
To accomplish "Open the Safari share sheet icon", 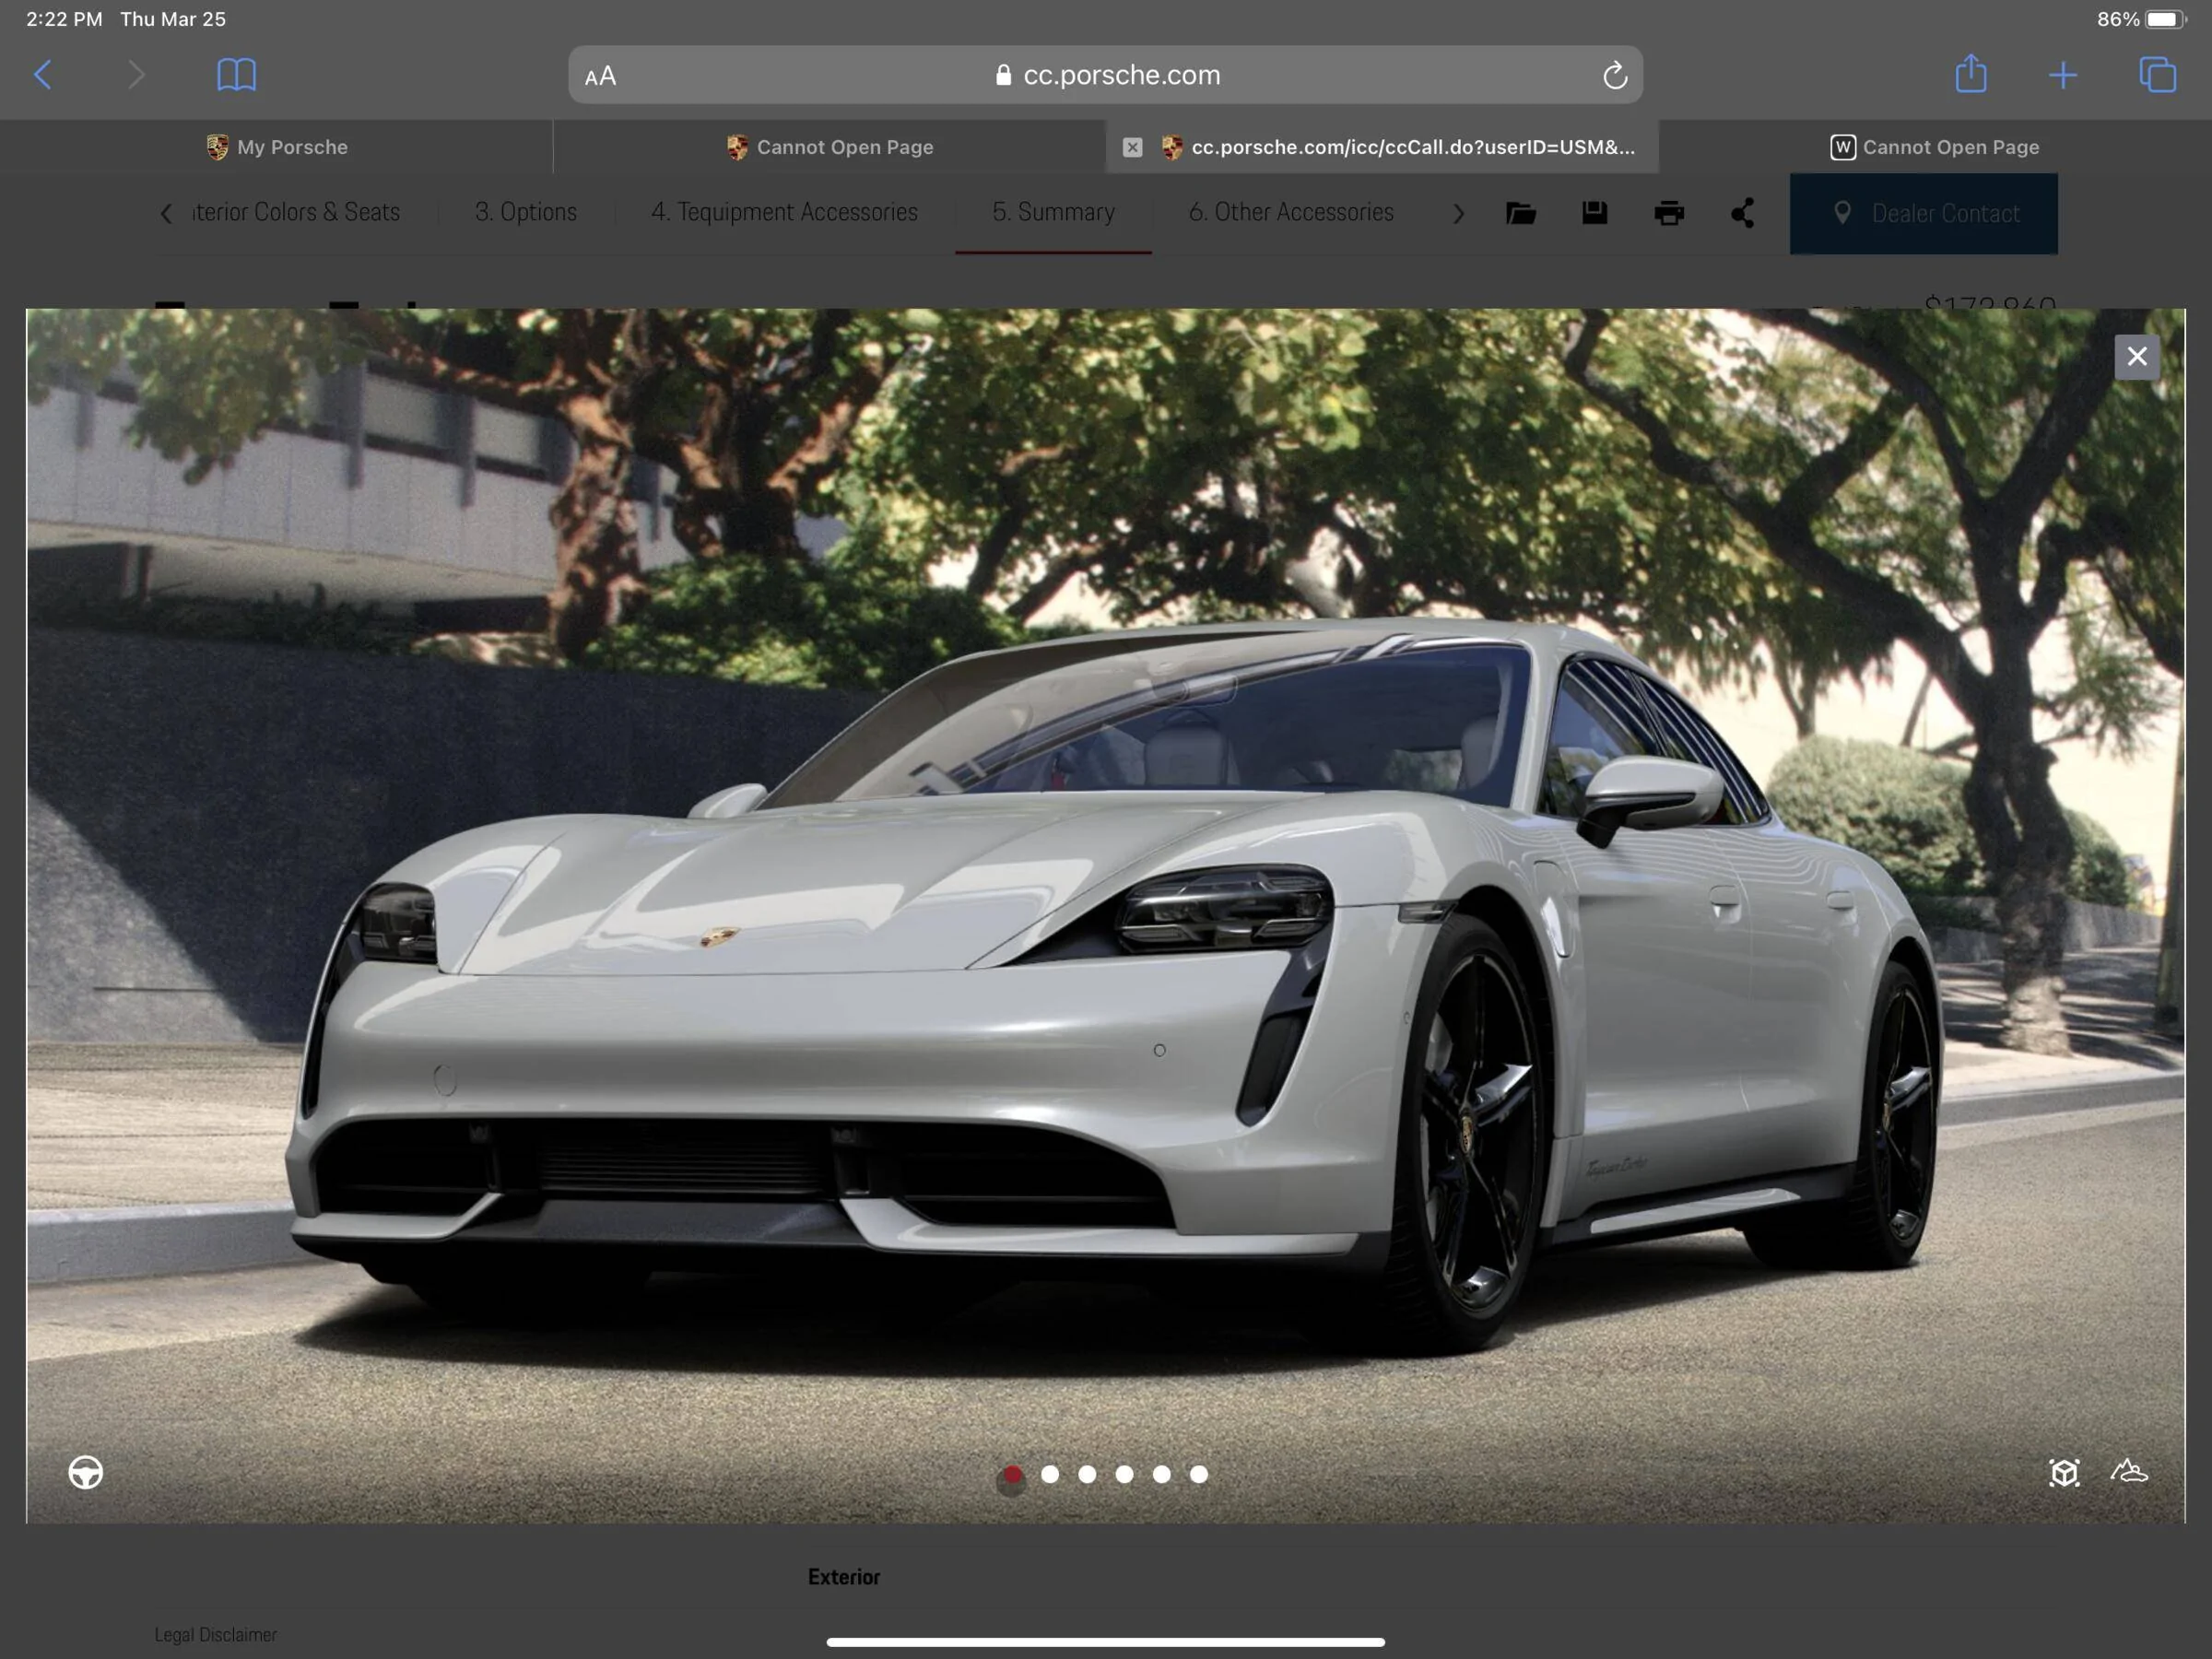I will (1970, 73).
